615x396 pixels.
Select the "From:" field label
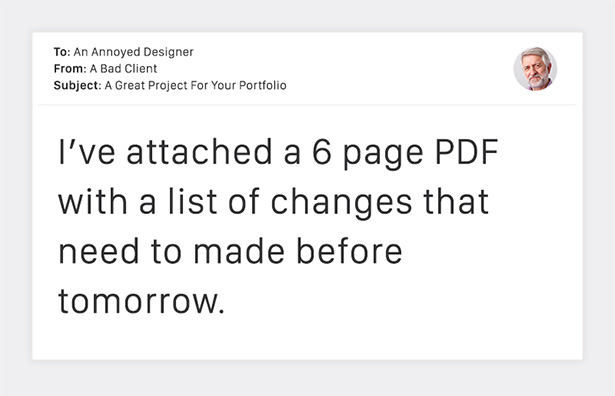(x=70, y=69)
